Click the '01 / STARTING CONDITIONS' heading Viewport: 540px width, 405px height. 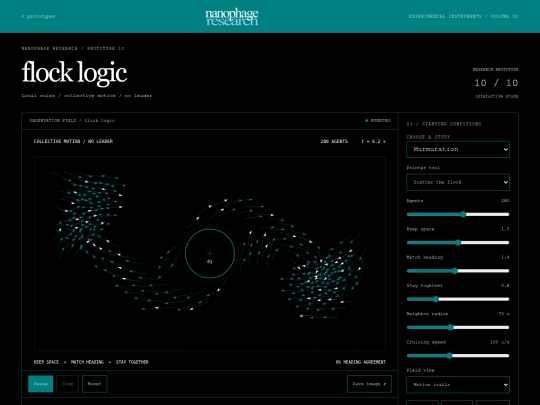click(444, 124)
